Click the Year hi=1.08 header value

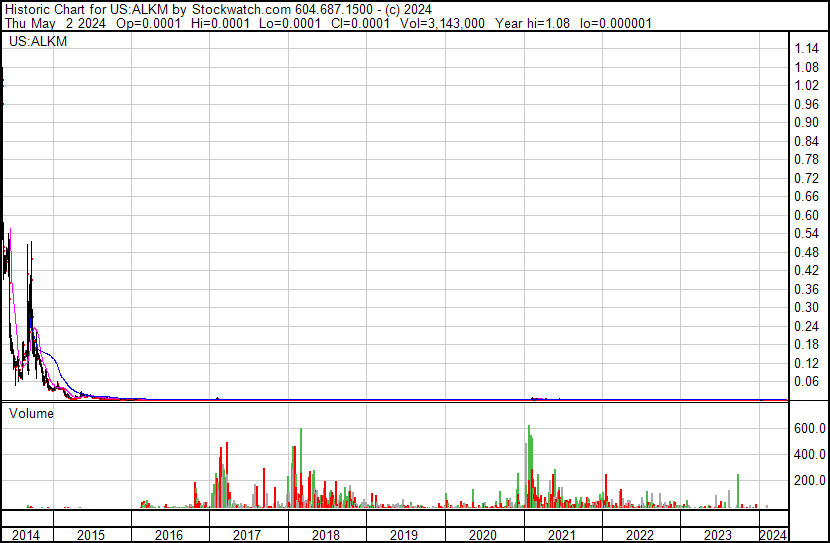click(x=533, y=23)
